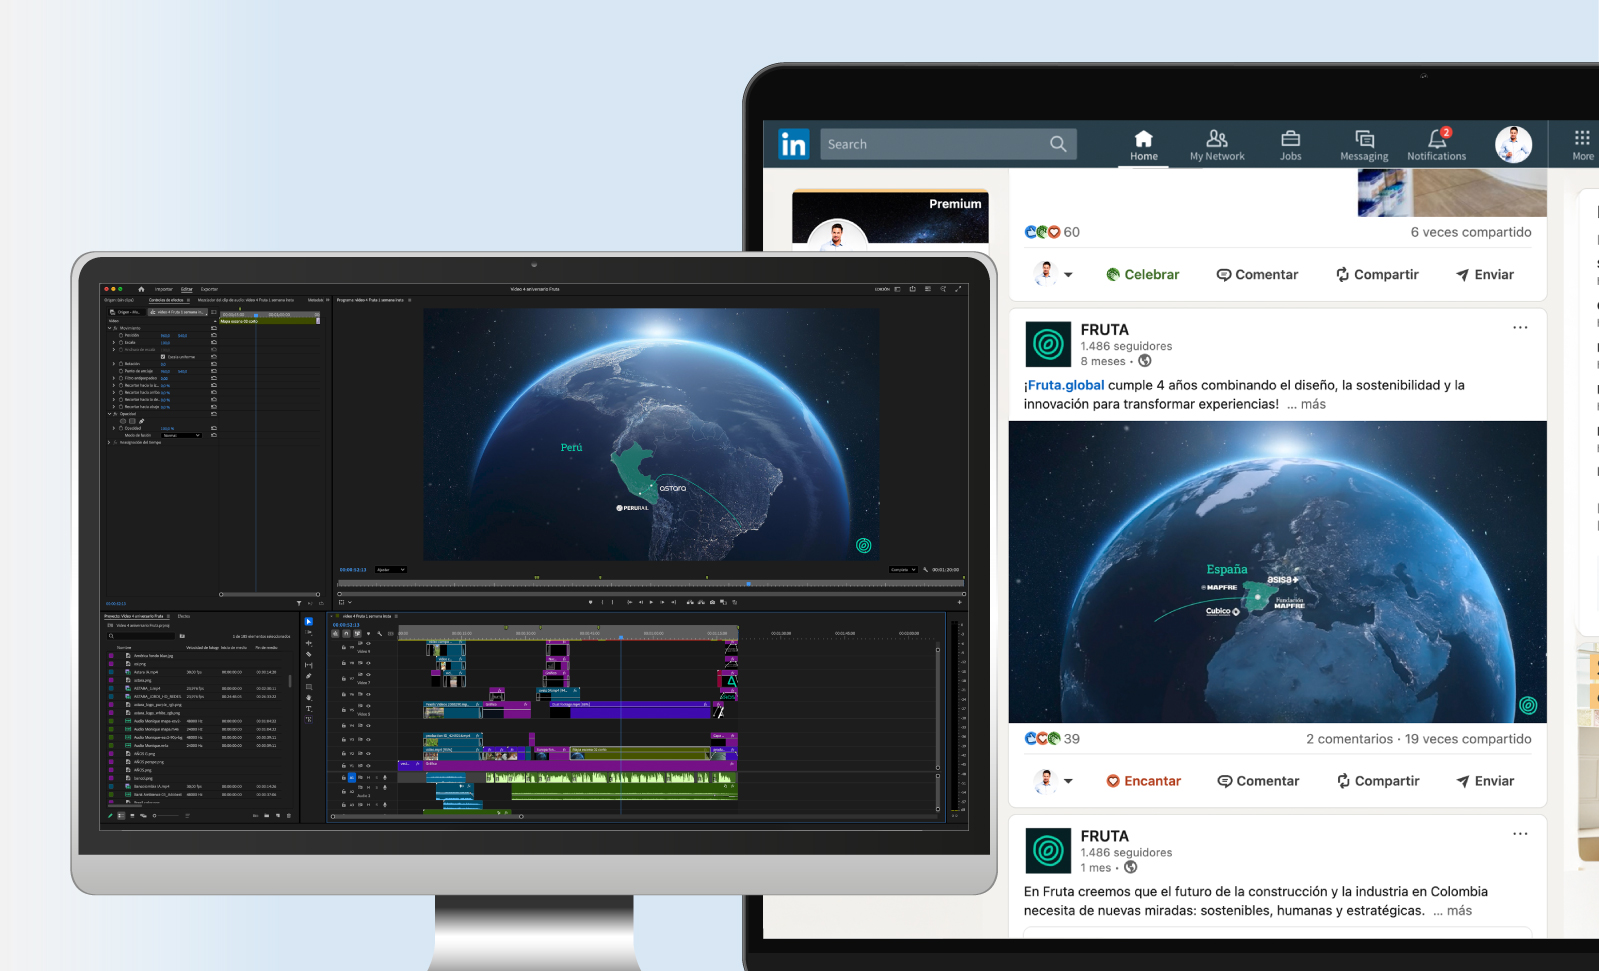Switch to the Exportar tab
This screenshot has width=1599, height=971.
[209, 289]
